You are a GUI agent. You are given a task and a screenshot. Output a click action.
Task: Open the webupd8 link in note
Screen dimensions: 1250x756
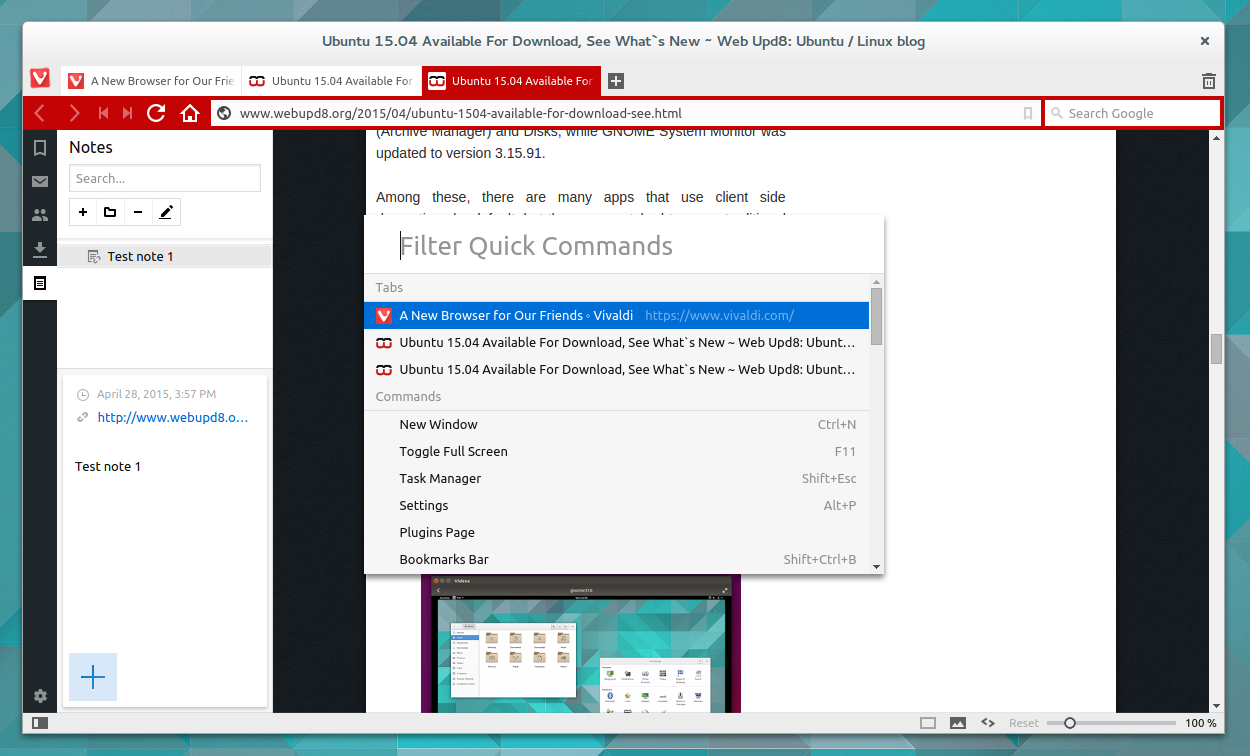(x=173, y=417)
